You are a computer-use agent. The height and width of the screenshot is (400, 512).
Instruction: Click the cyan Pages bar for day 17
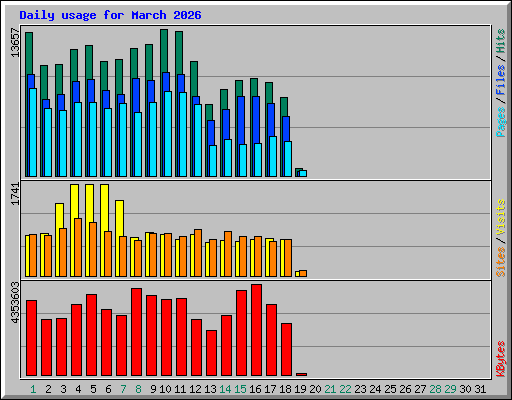click(x=273, y=156)
